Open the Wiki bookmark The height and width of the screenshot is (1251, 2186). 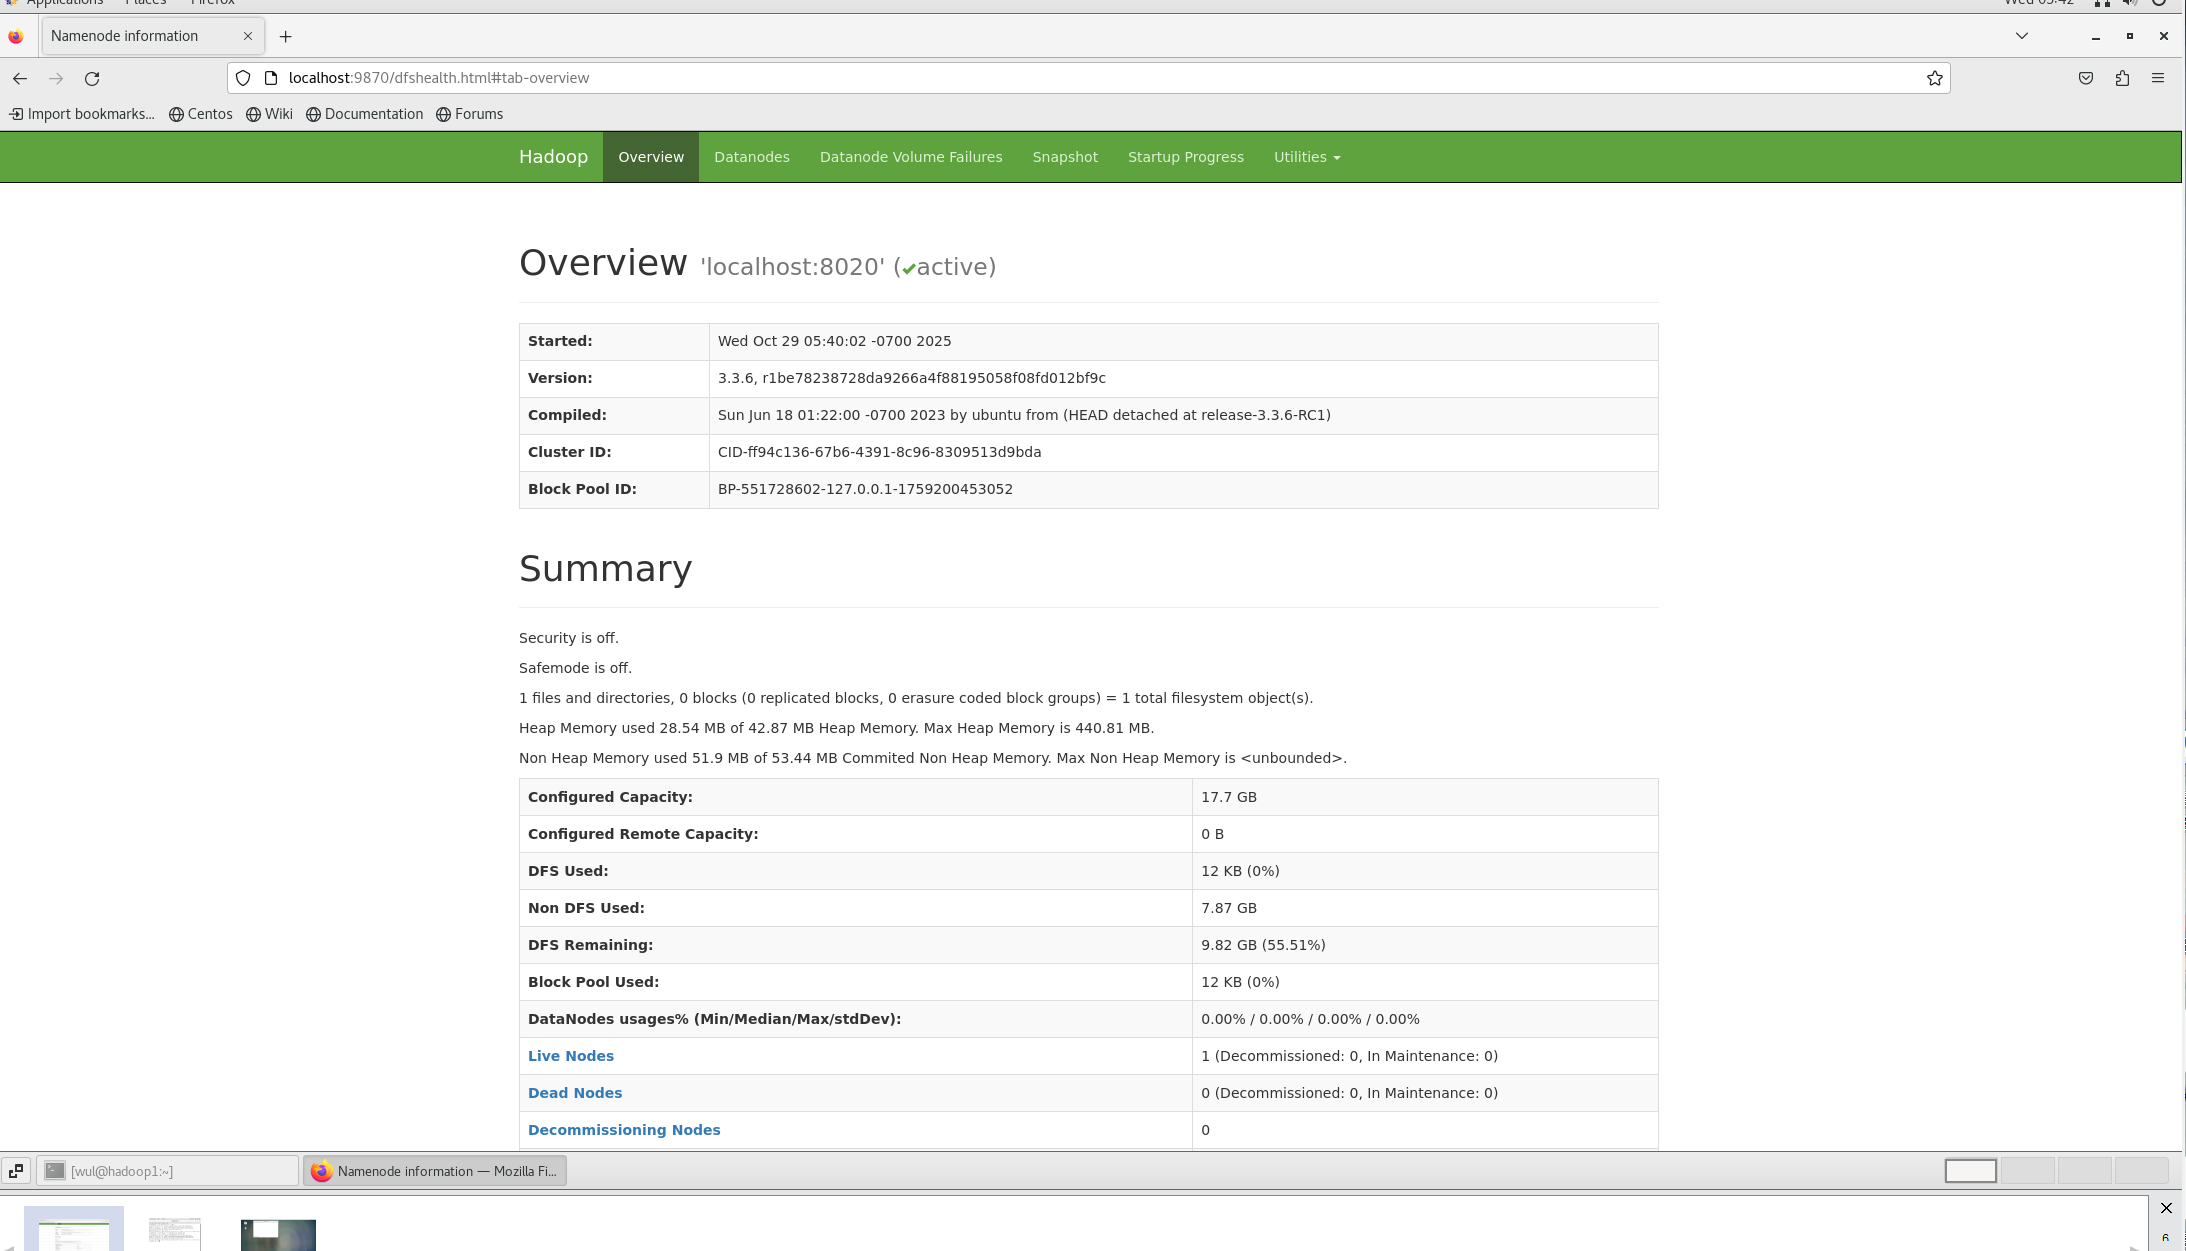pyautogui.click(x=270, y=114)
